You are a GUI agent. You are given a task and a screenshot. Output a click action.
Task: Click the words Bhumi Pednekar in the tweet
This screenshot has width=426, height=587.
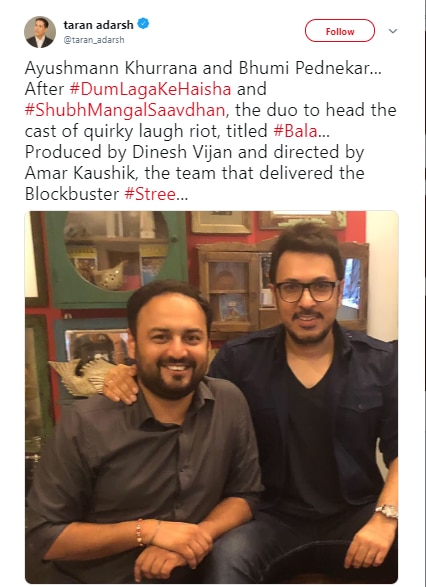click(x=304, y=69)
